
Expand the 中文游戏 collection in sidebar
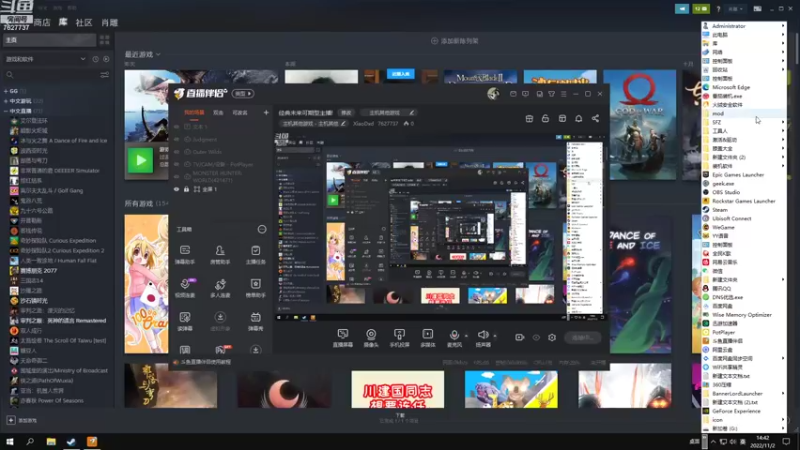6,101
